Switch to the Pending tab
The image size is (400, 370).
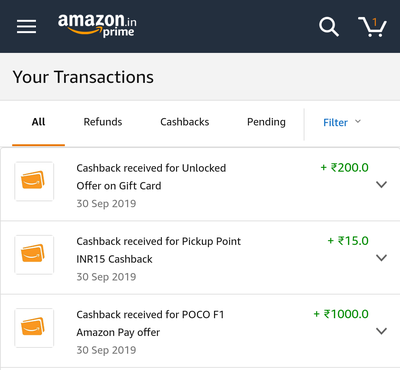tap(266, 122)
